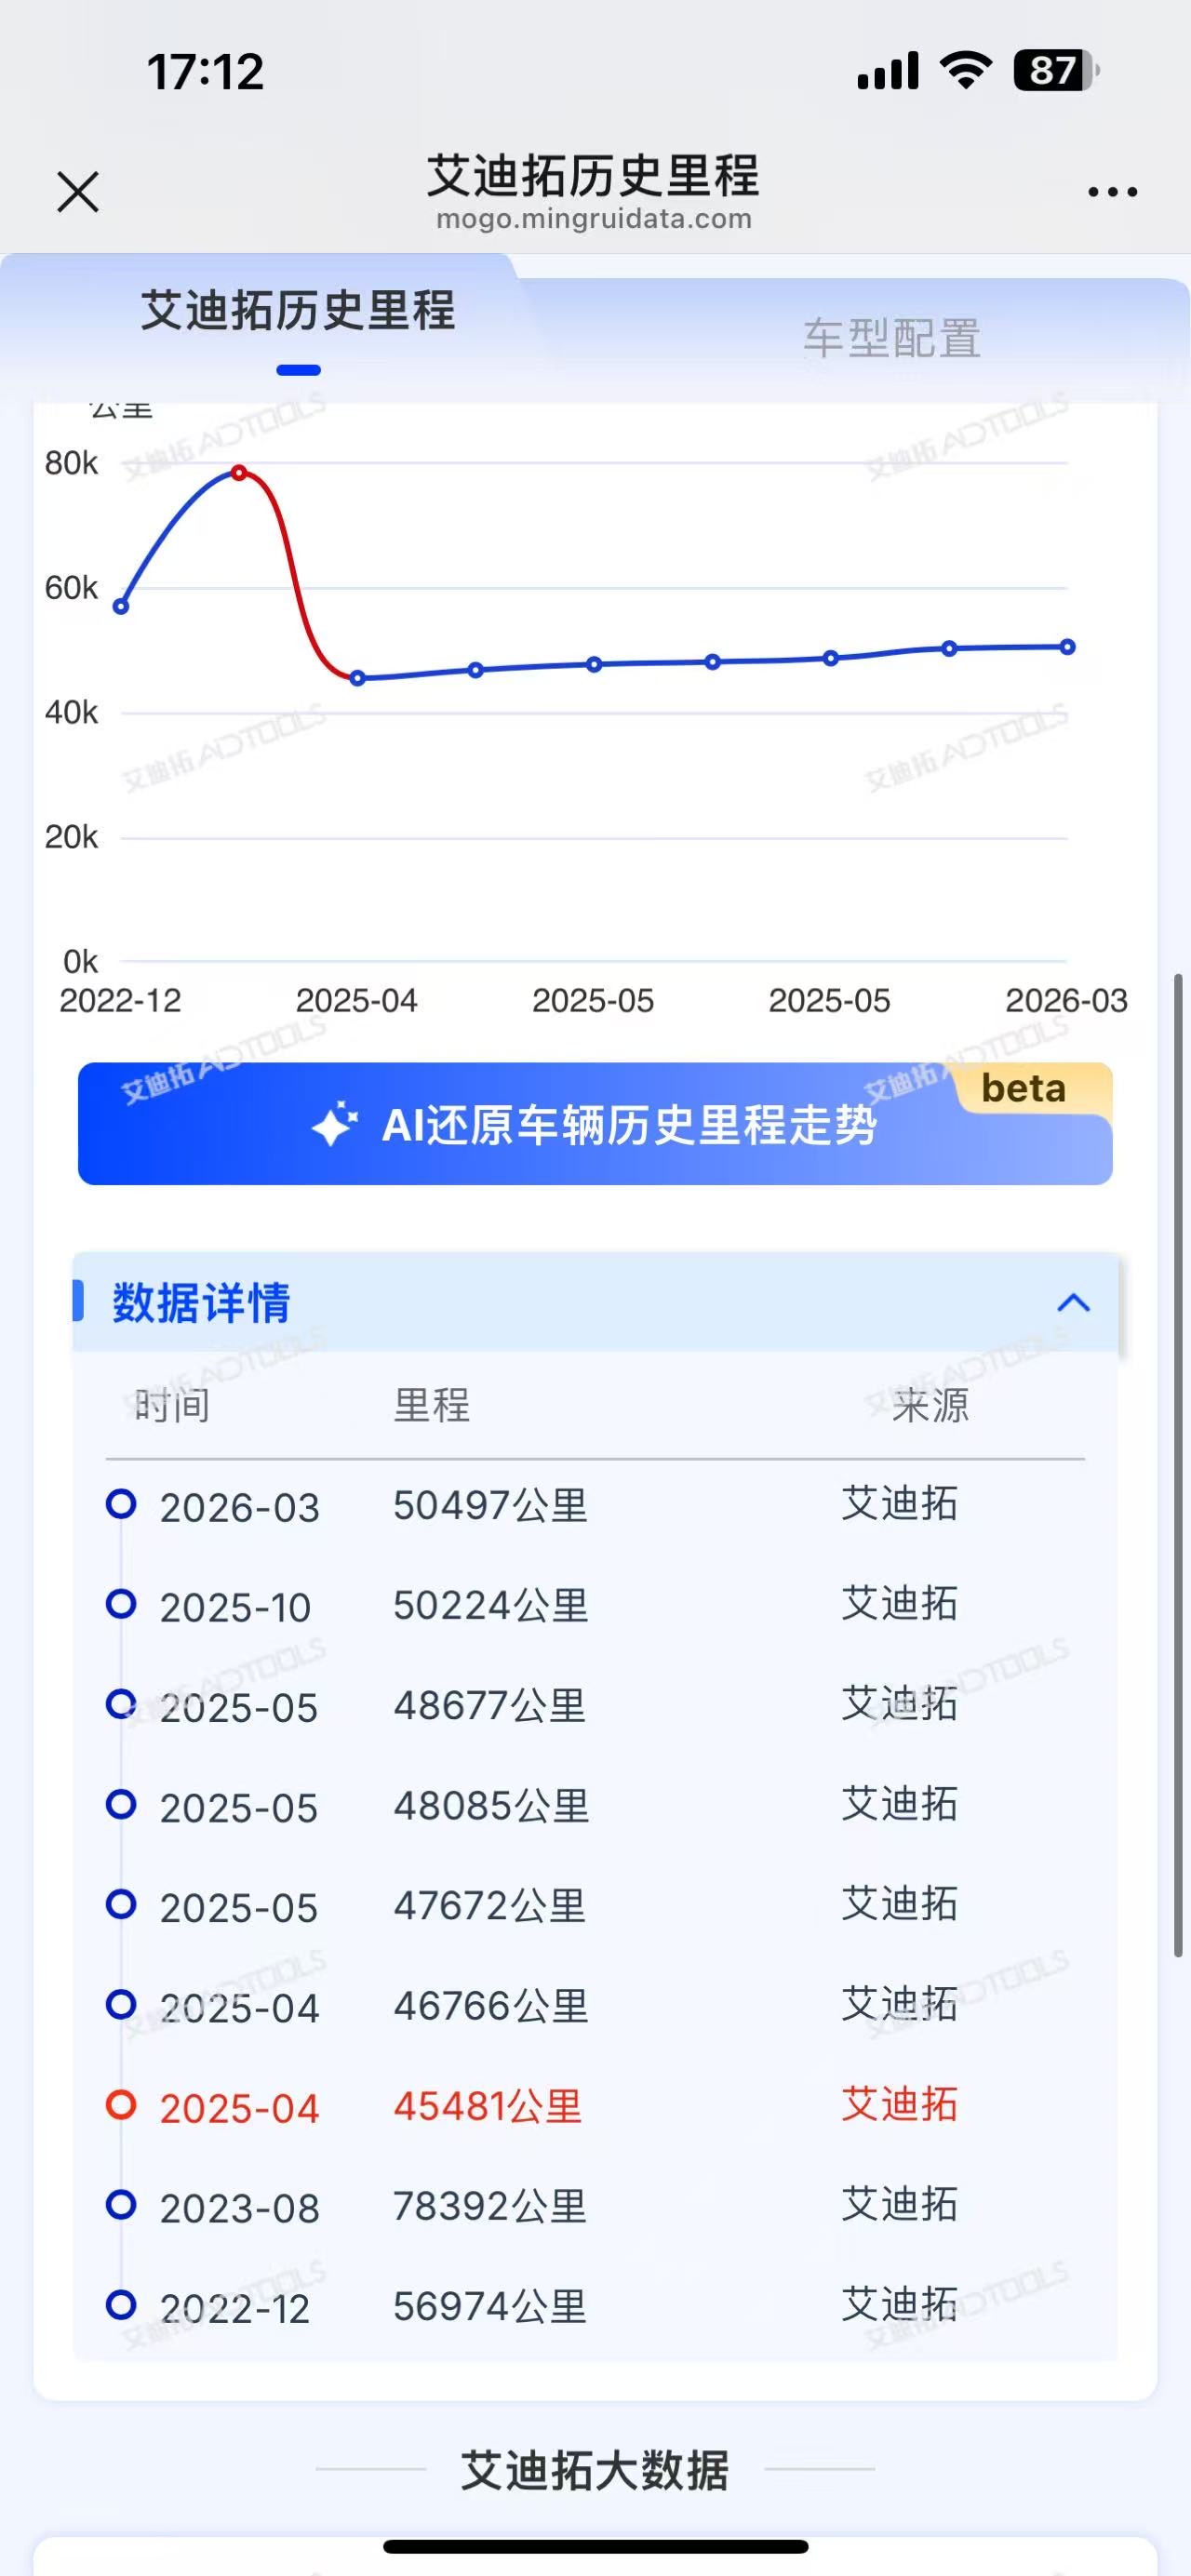1191x2576 pixels.
Task: Tap the last chart point at 2026-03
Action: click(x=1068, y=647)
